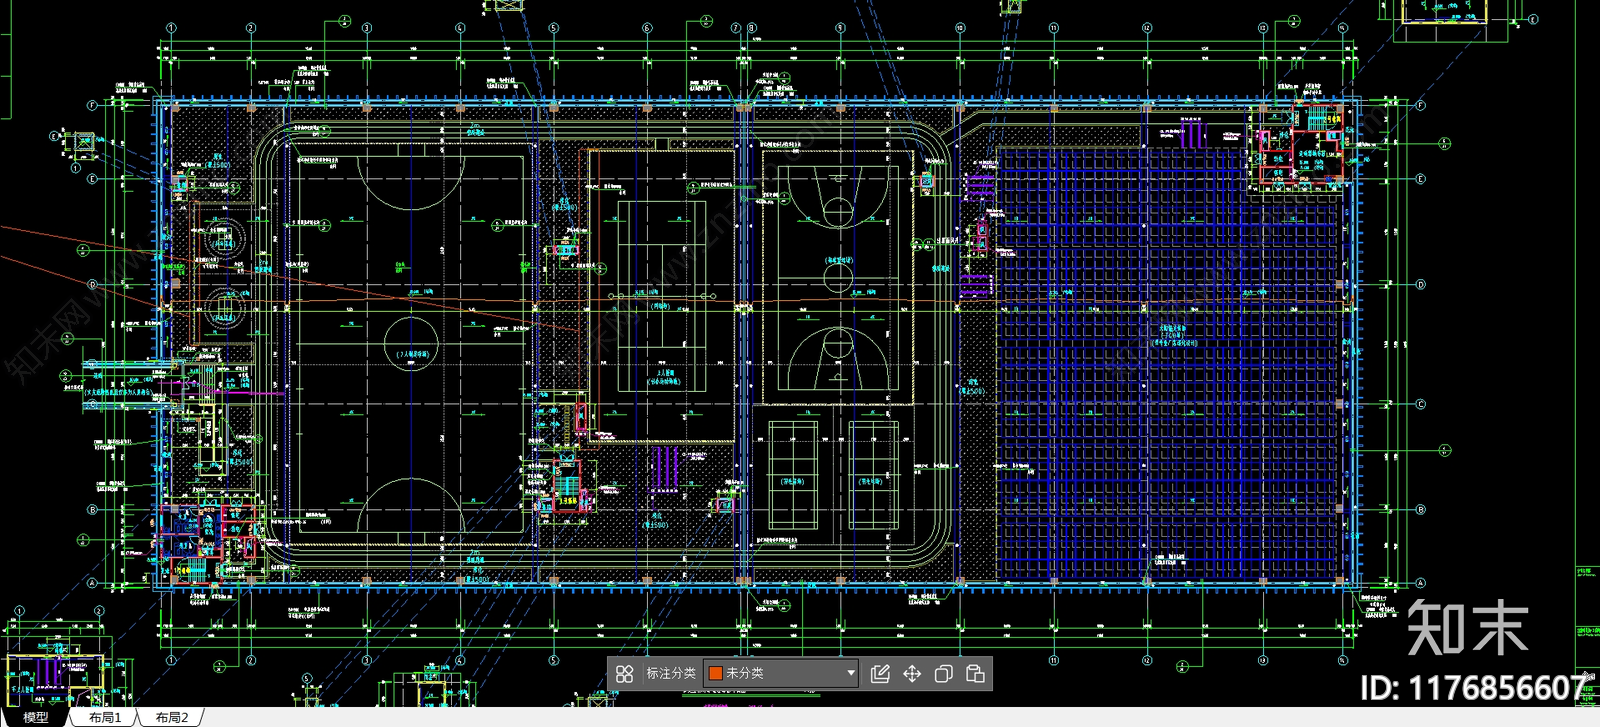Click the 标注分类 label
The image size is (1600, 727).
670,673
